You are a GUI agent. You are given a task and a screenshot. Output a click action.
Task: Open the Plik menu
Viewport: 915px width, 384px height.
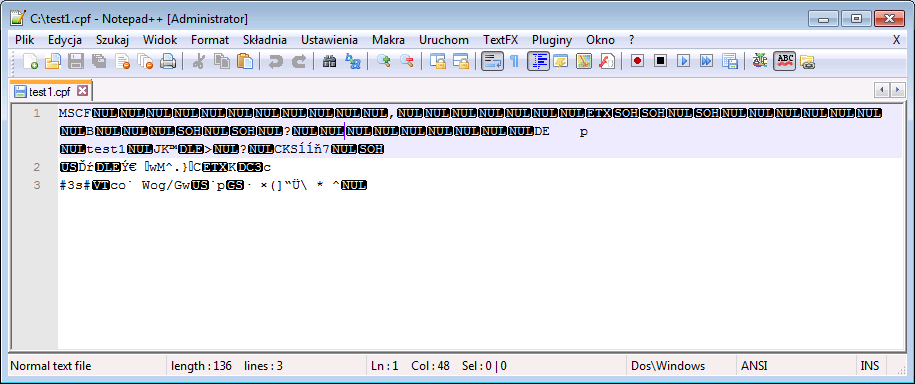tap(25, 40)
